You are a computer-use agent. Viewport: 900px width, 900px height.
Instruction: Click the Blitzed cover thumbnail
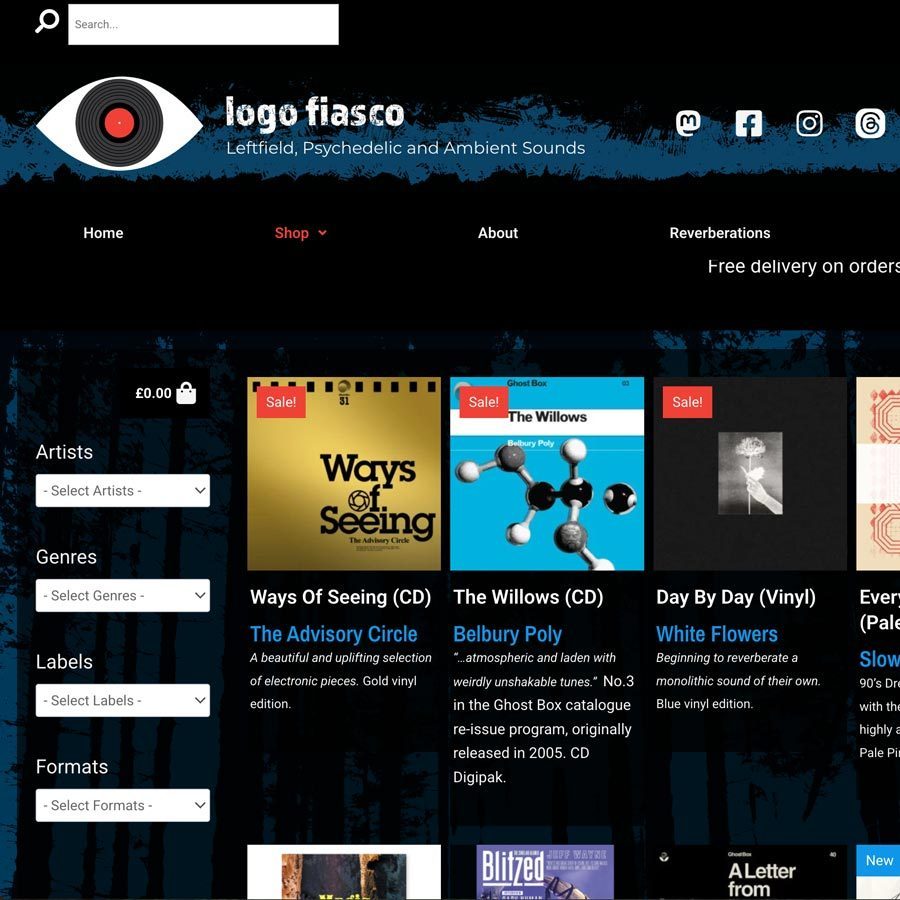[x=545, y=872]
